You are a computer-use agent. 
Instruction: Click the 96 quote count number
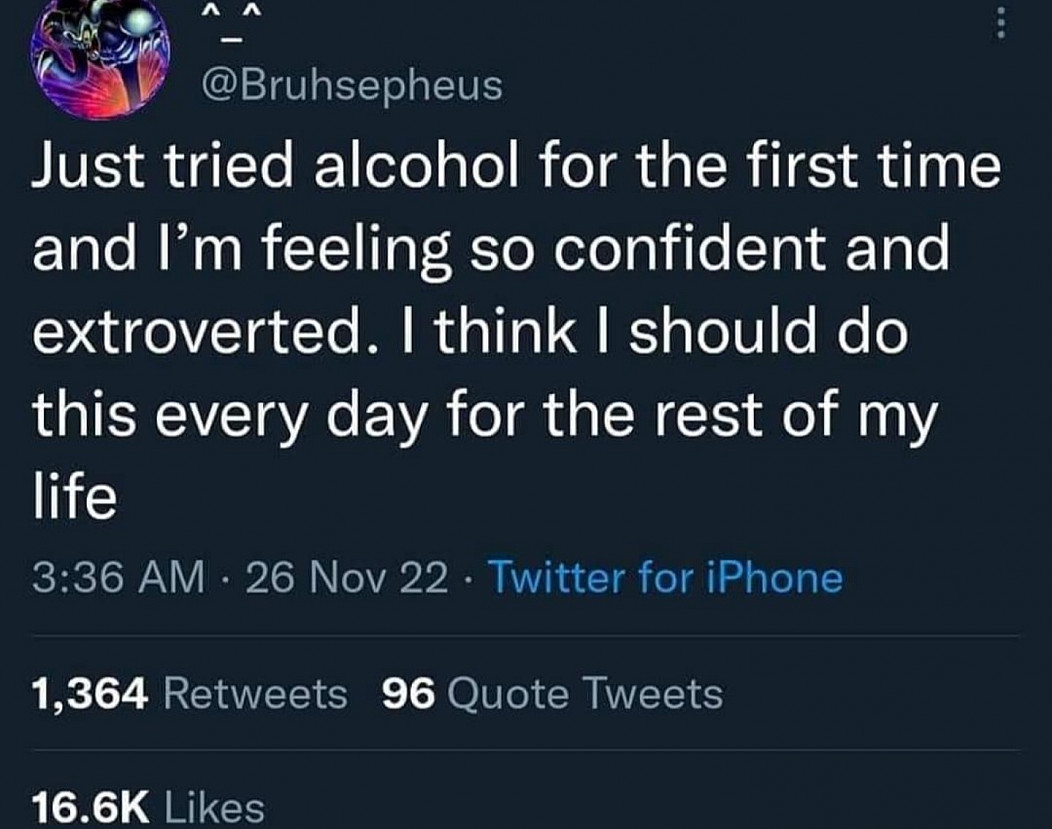coord(409,693)
